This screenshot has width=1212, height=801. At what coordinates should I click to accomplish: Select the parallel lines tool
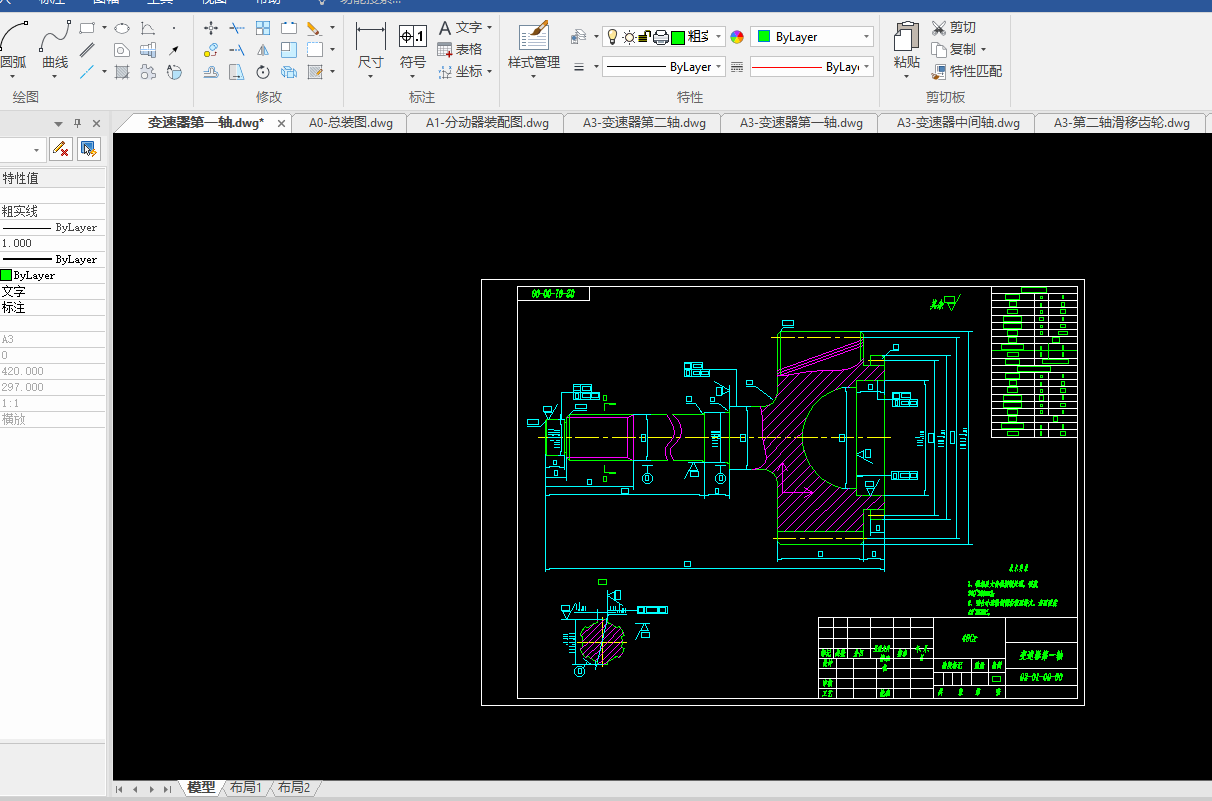[x=87, y=50]
